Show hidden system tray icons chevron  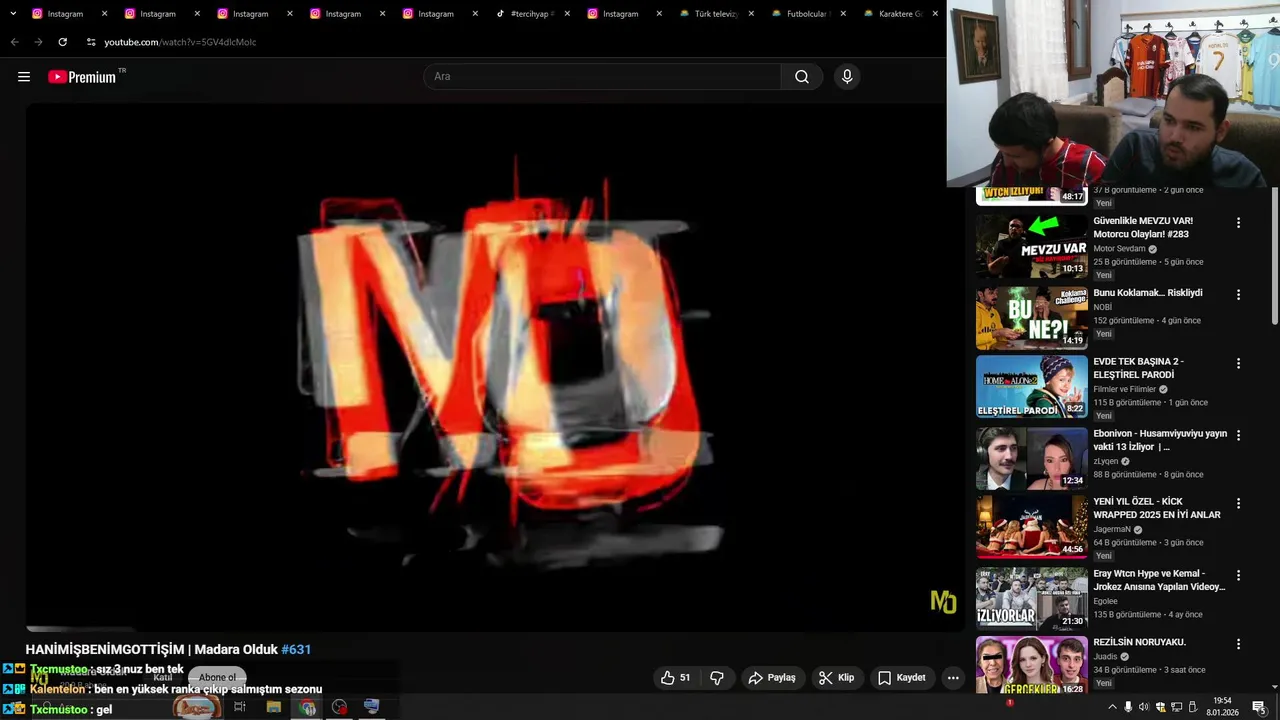(x=1112, y=707)
